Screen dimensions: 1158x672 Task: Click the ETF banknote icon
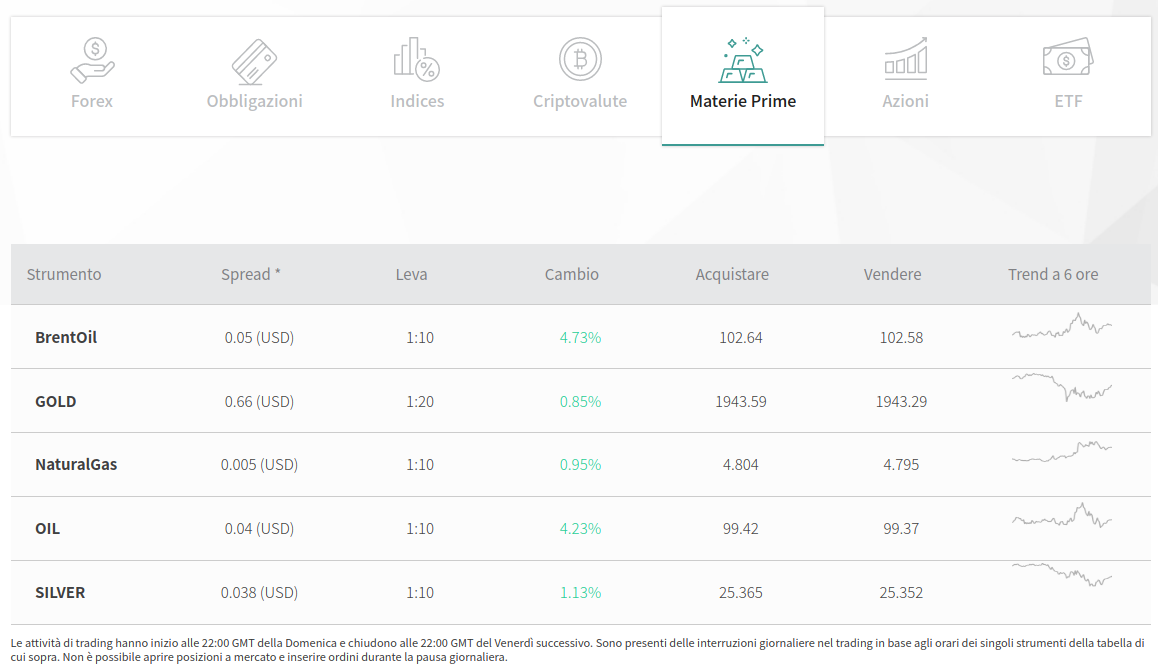pos(1068,60)
